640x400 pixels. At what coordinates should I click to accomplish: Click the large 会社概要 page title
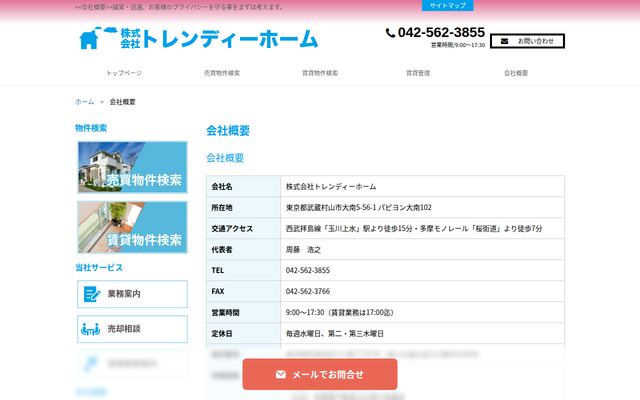(x=228, y=131)
